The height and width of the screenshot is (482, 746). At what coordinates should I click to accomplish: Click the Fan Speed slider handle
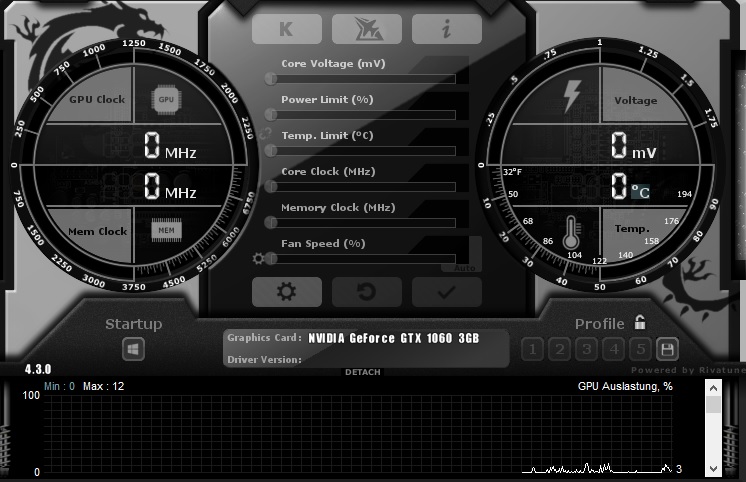click(x=271, y=259)
